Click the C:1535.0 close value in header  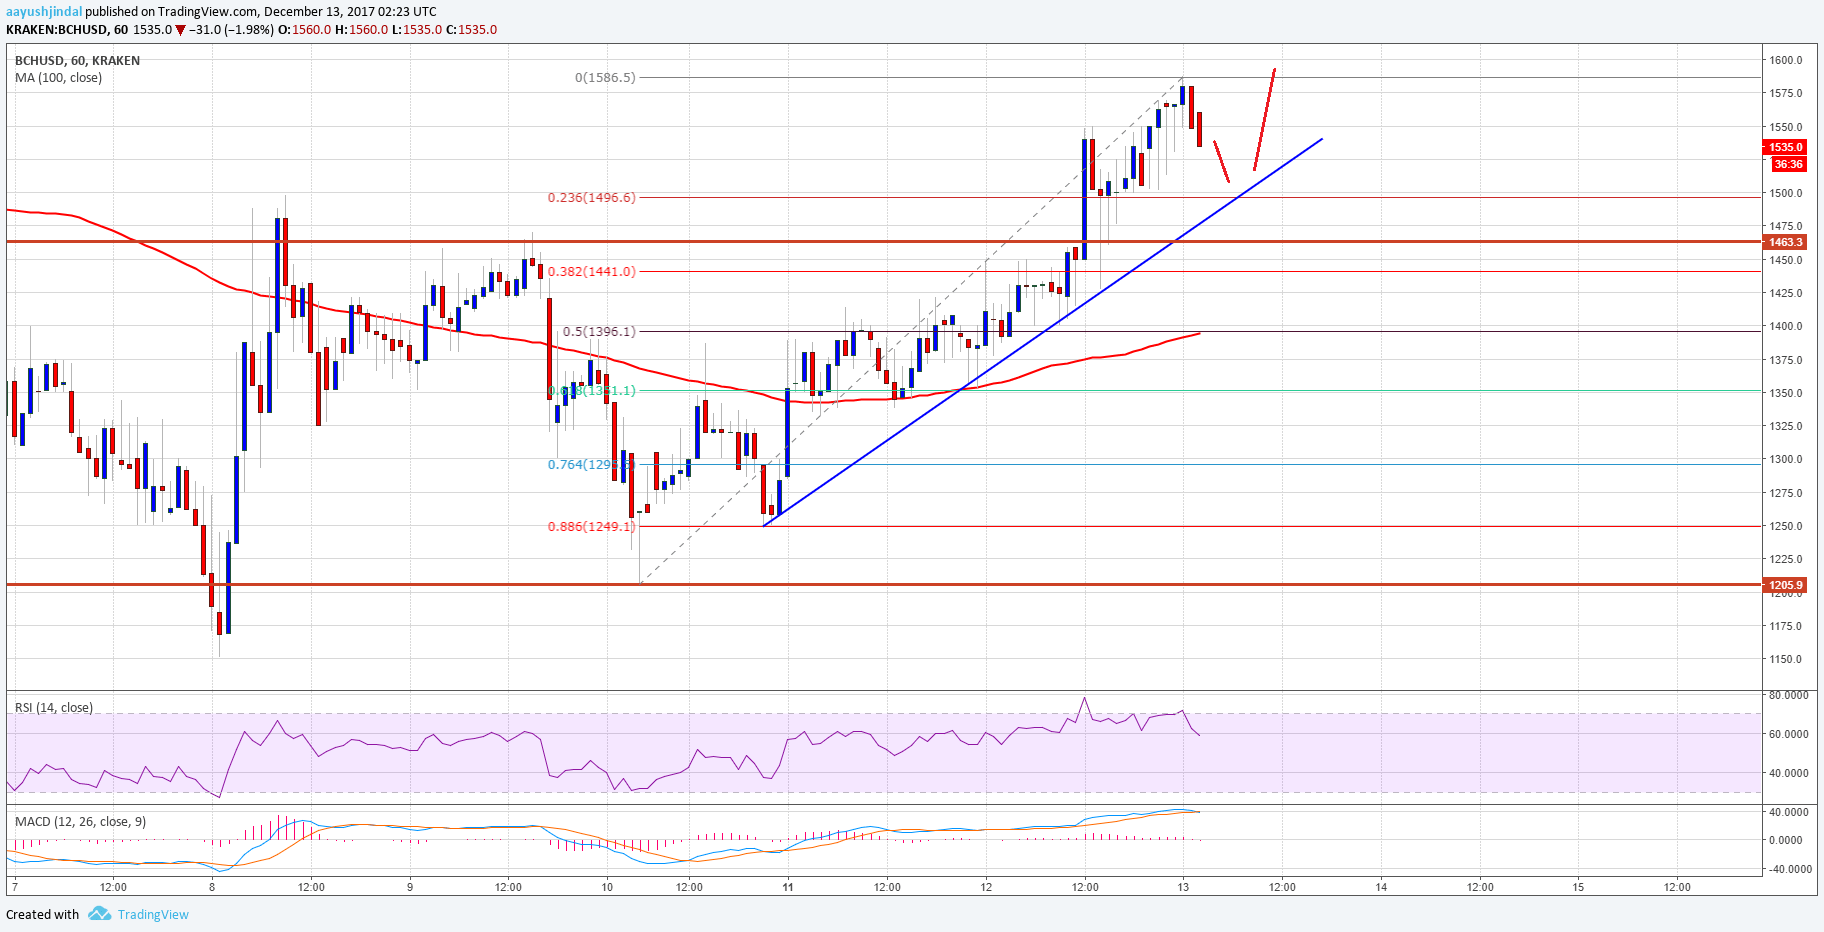(471, 30)
